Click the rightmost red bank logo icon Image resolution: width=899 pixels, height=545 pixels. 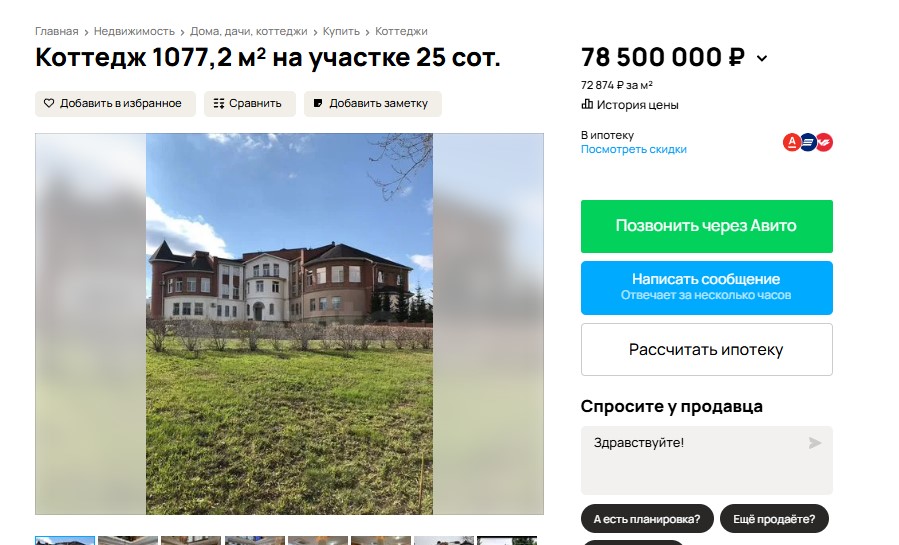click(x=824, y=142)
